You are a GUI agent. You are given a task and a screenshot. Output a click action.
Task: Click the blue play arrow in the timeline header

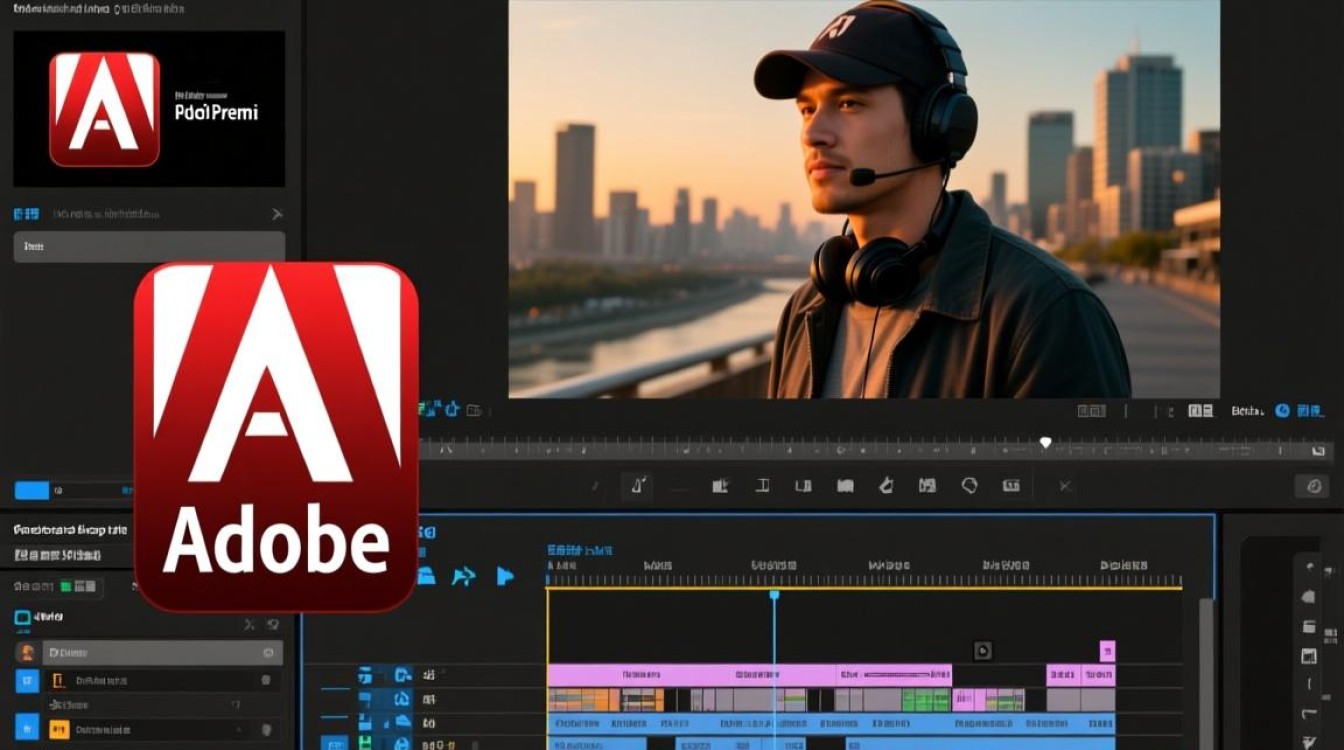point(505,576)
